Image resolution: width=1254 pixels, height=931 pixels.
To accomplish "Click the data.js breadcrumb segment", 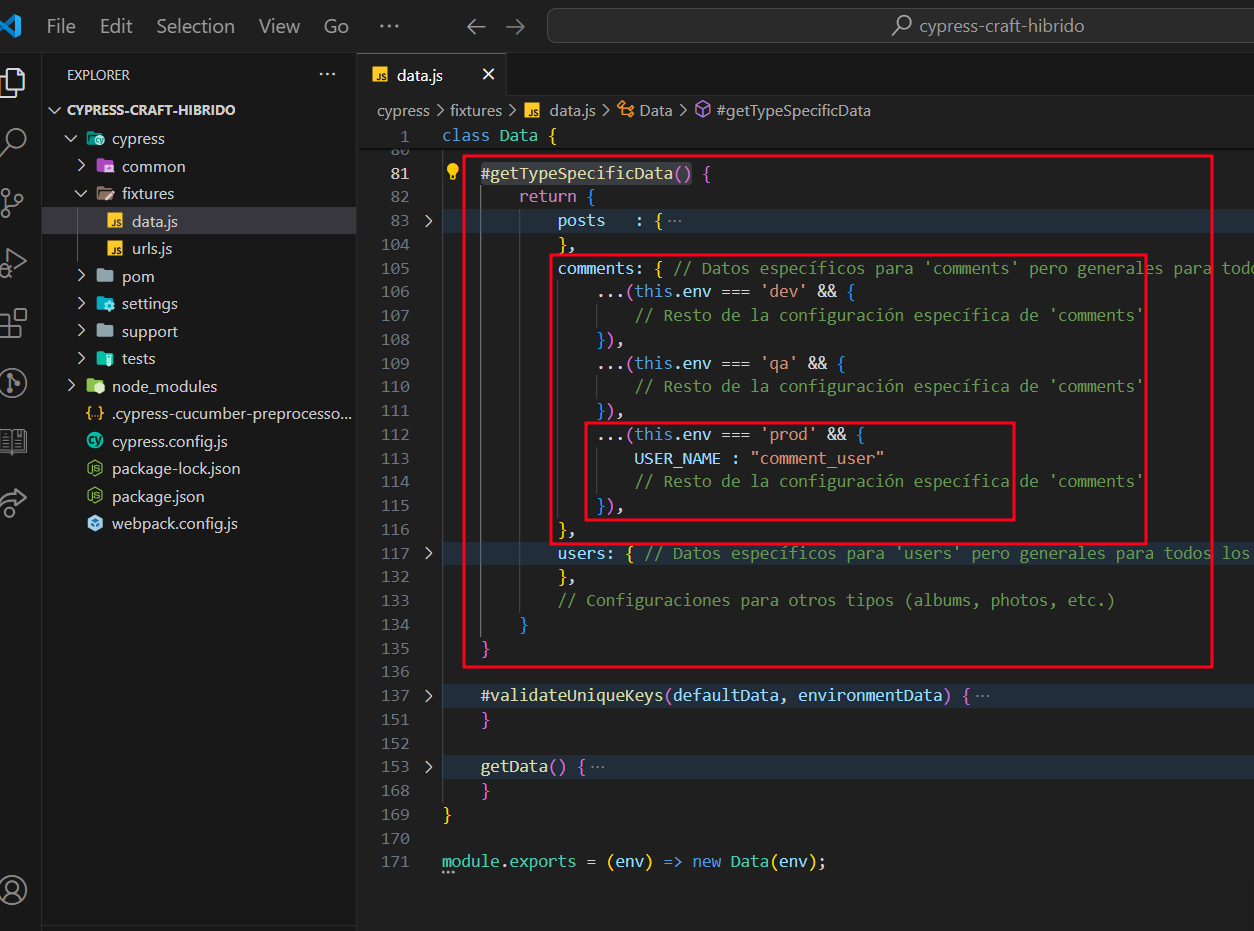I will pyautogui.click(x=560, y=111).
